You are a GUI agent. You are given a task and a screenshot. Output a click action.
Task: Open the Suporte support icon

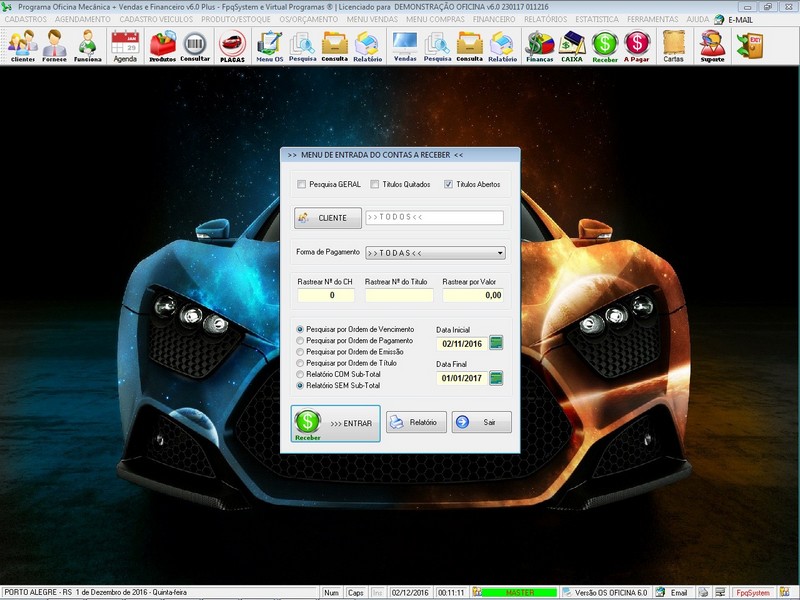(712, 46)
